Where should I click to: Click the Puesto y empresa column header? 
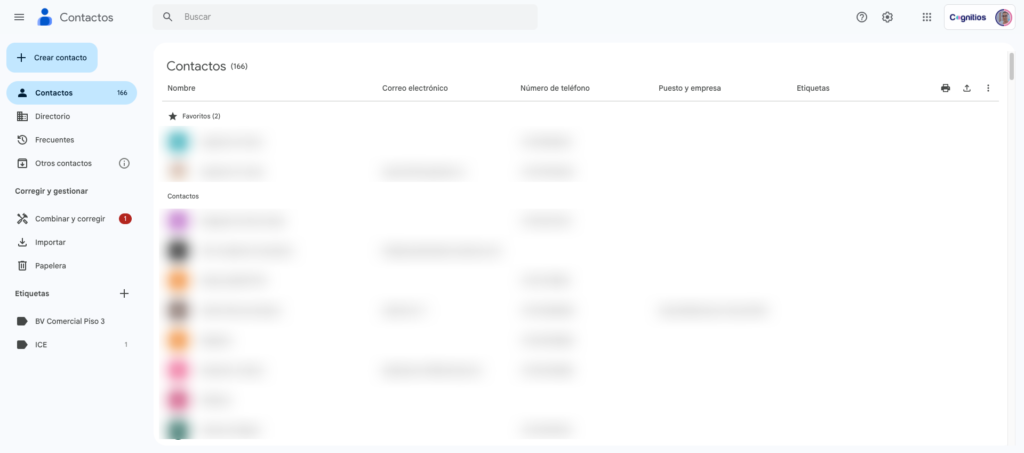point(690,88)
